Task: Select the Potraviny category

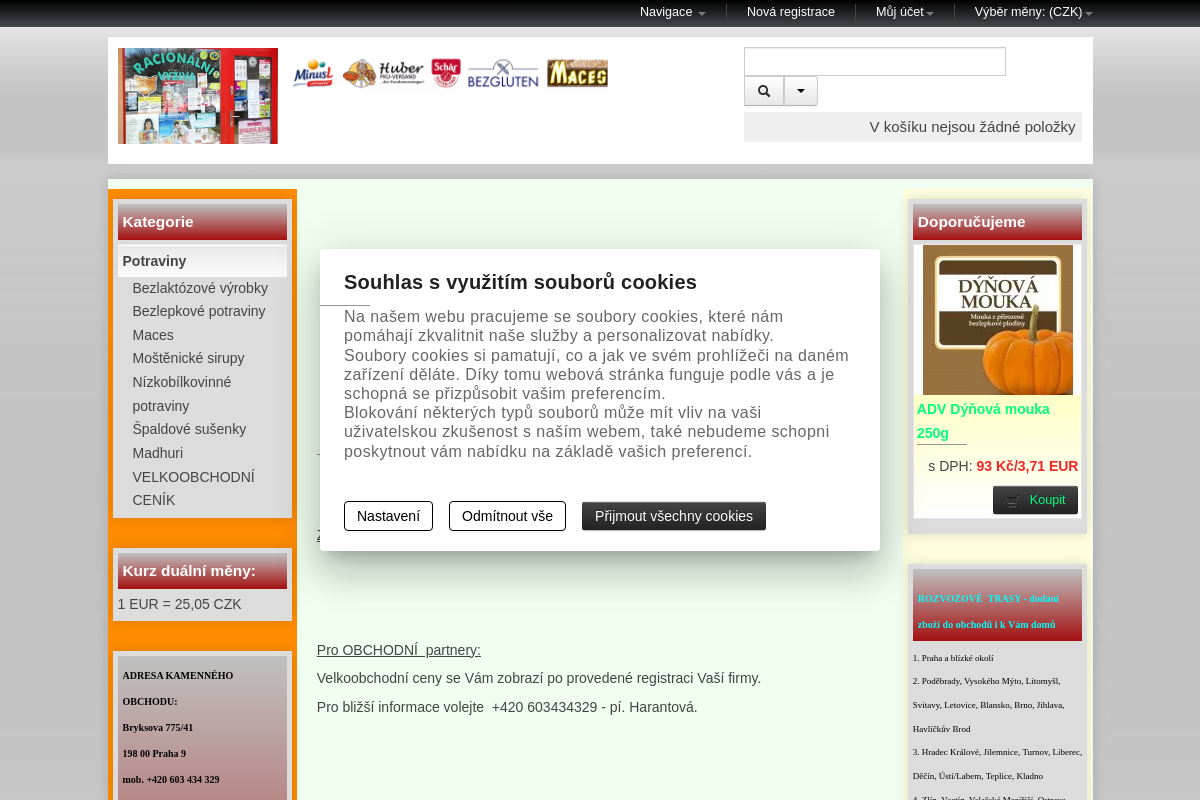Action: coord(202,261)
